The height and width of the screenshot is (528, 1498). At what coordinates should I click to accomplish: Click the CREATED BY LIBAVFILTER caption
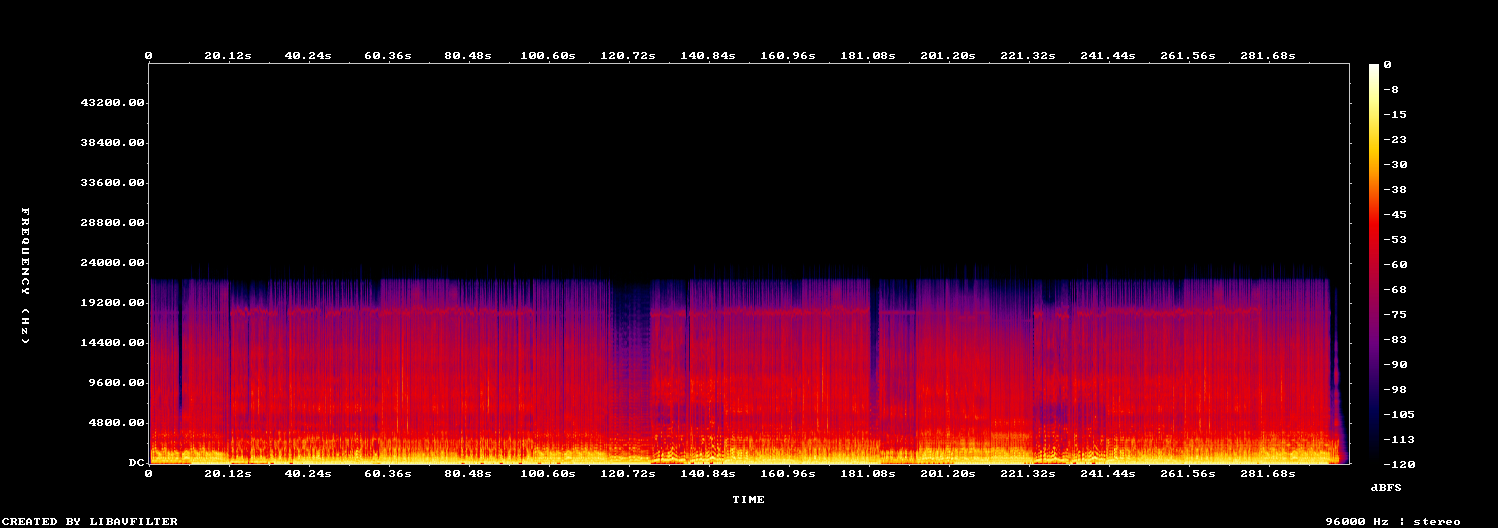[90, 521]
